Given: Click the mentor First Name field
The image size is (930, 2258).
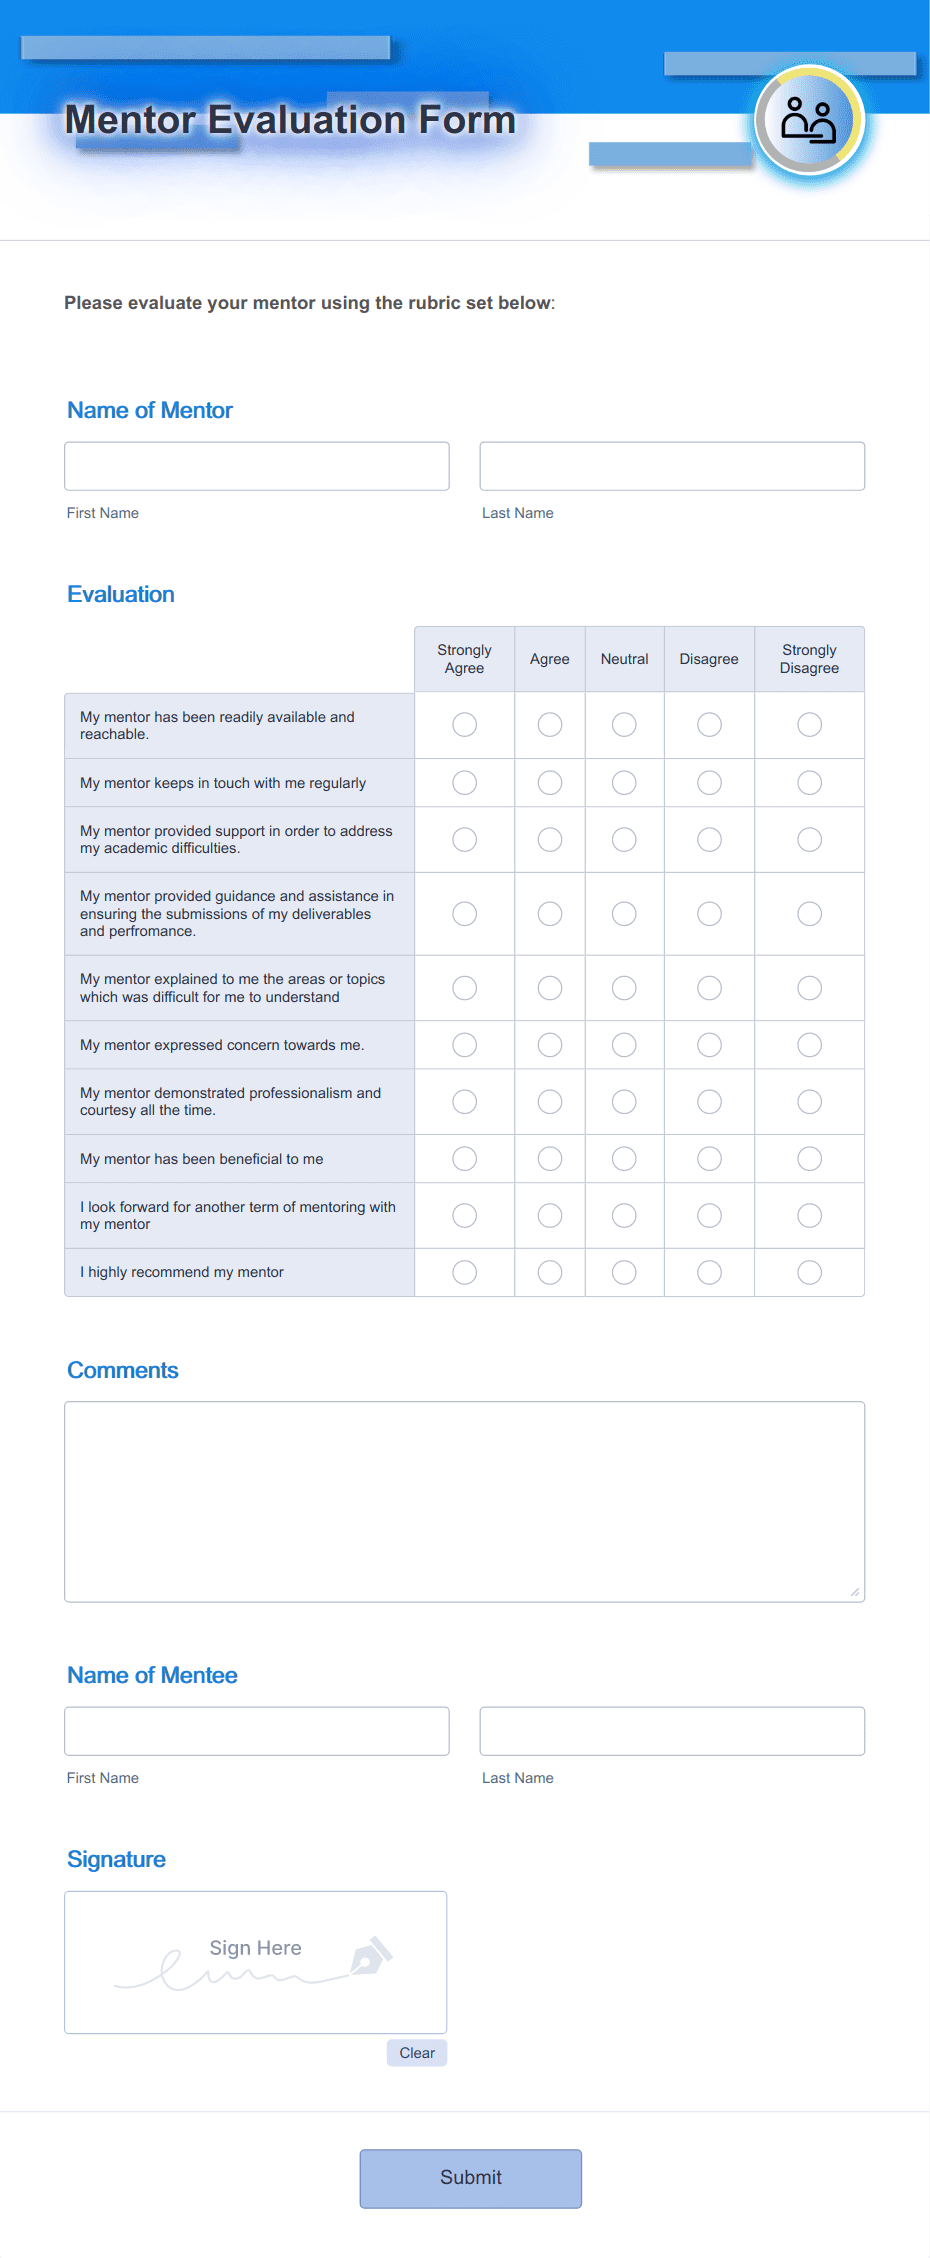Looking at the screenshot, I should tap(256, 465).
